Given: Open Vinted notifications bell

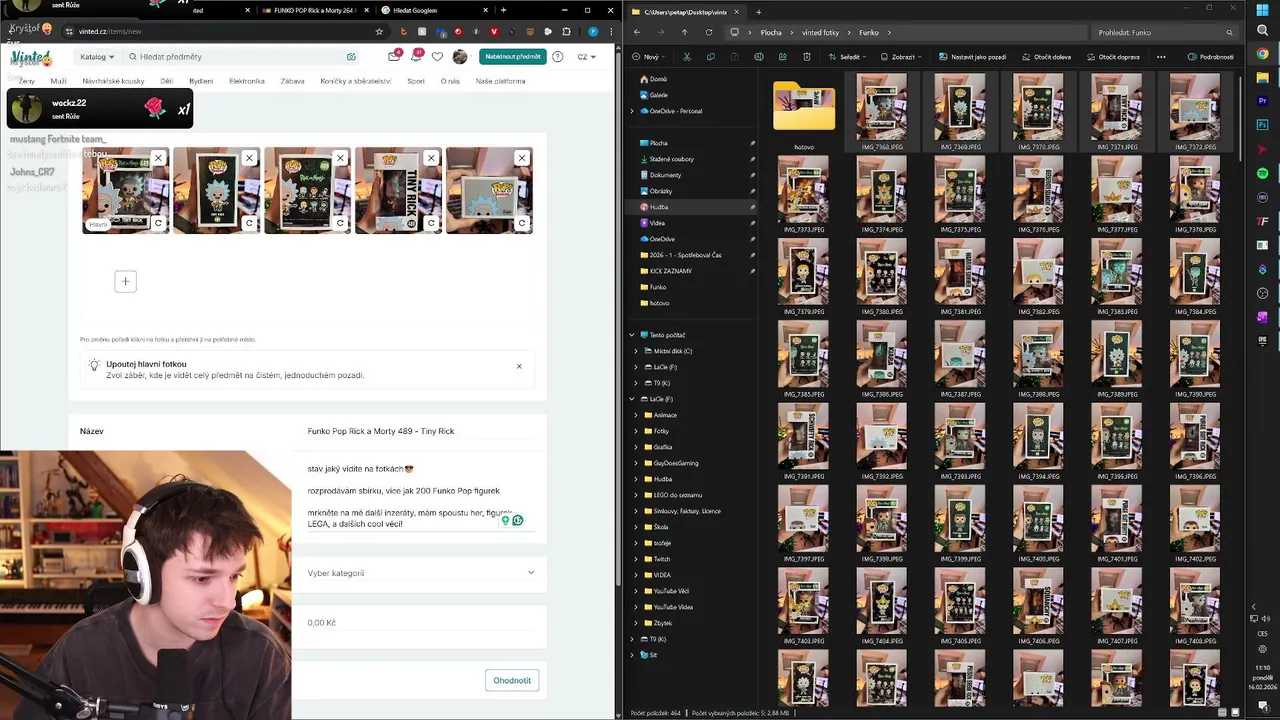Looking at the screenshot, I should pos(416,57).
